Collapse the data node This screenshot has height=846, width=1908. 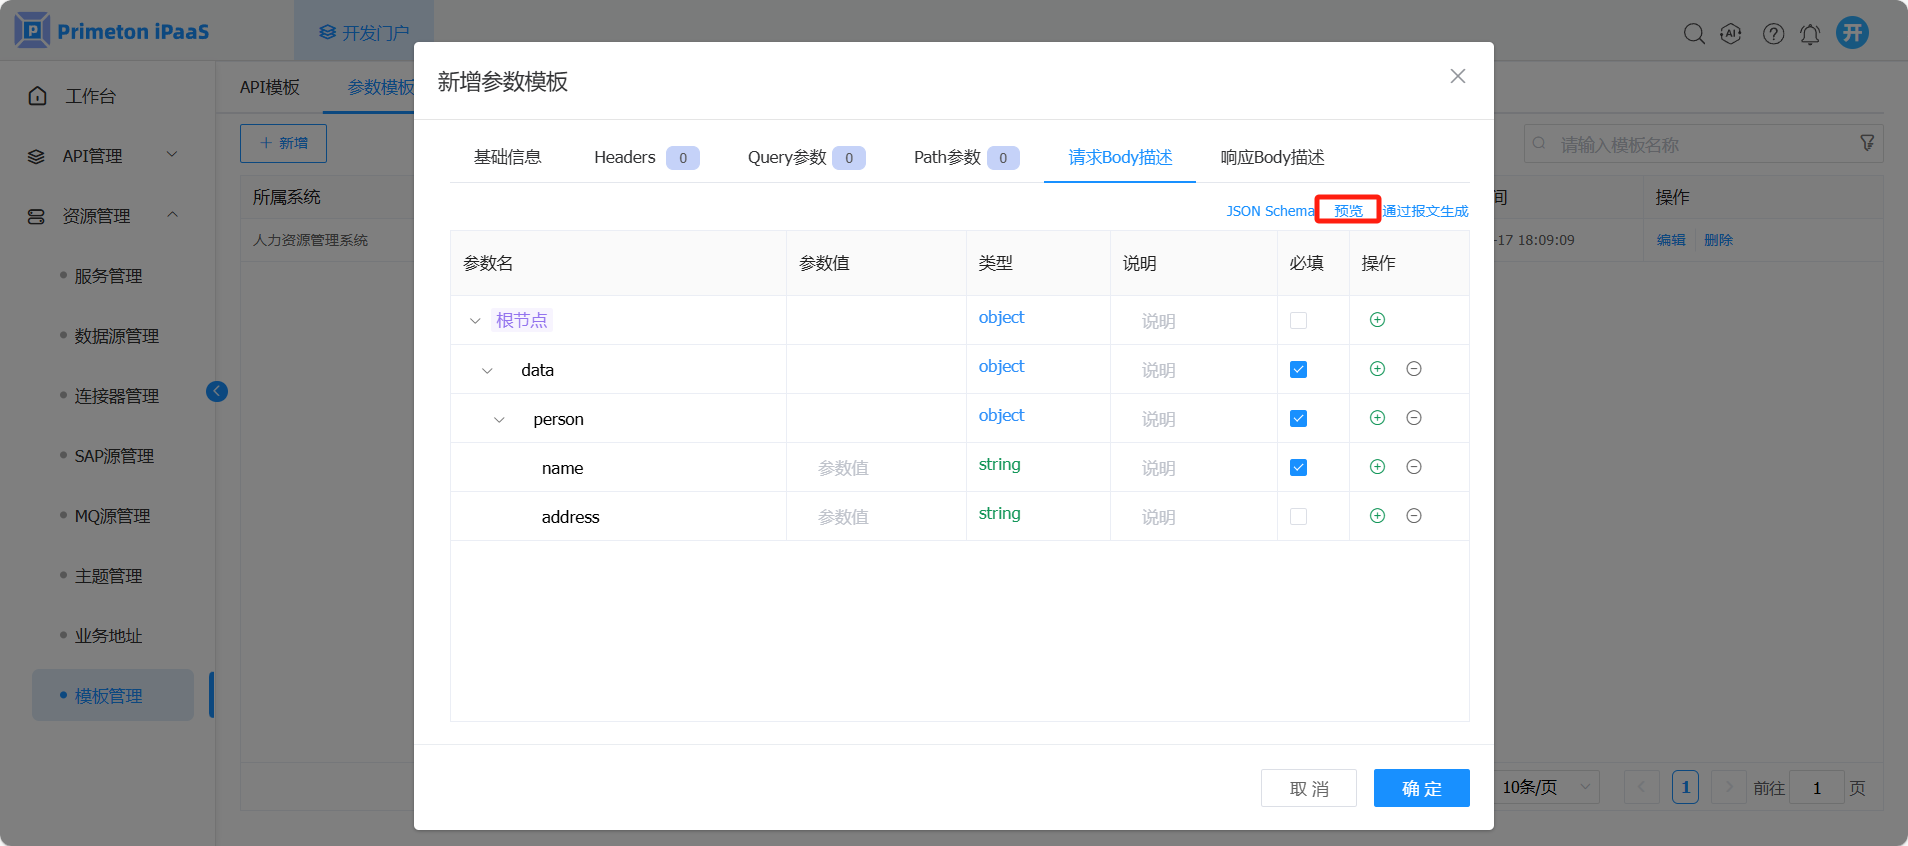point(487,371)
